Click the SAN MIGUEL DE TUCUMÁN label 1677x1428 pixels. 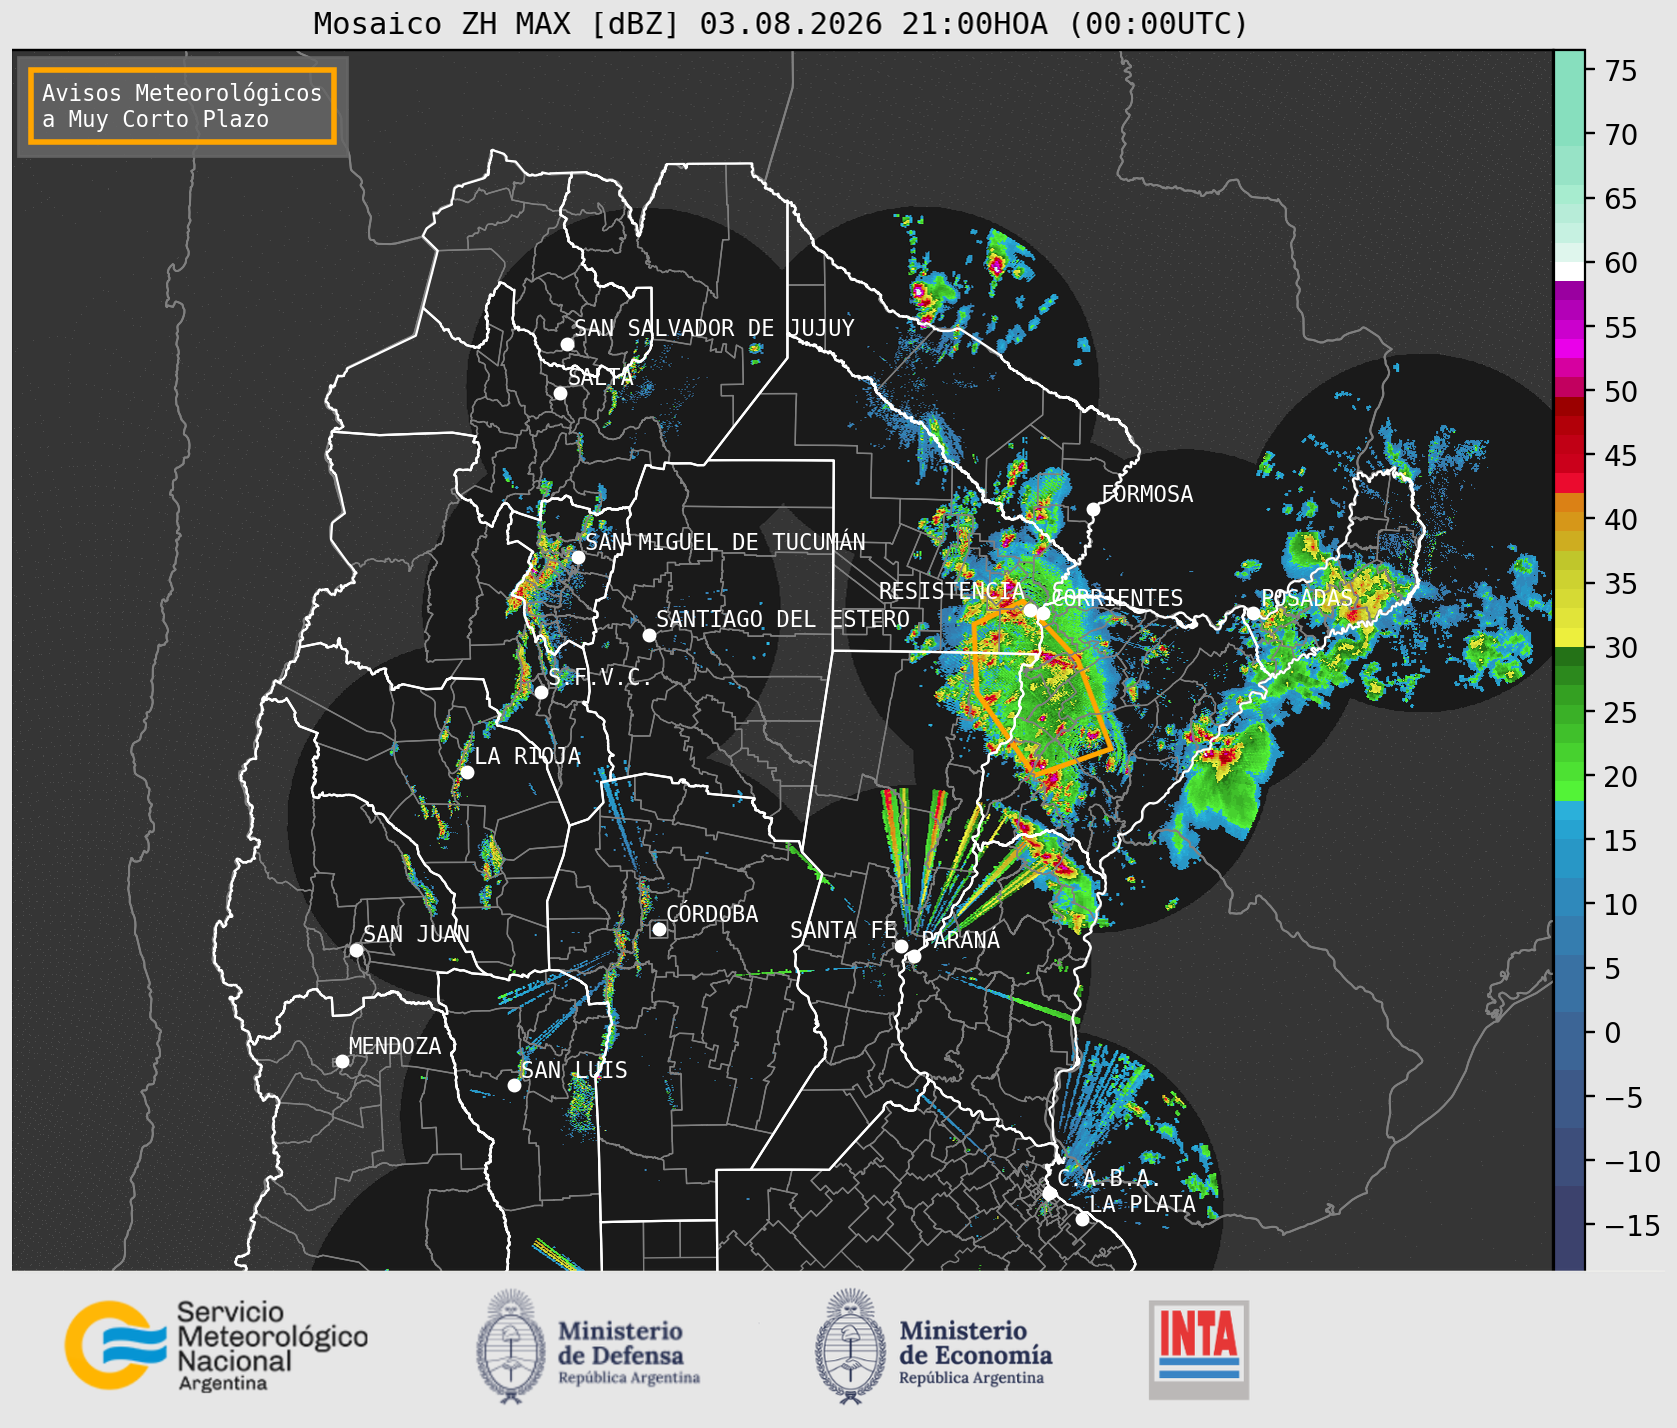(725, 542)
